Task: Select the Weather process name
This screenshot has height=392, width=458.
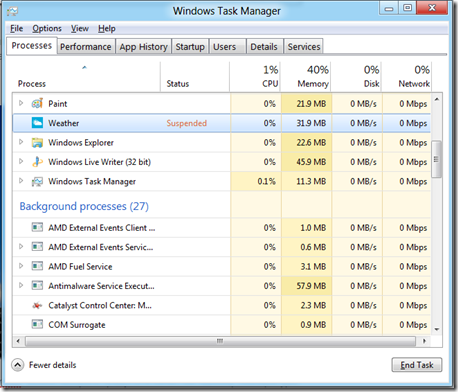Action: (x=64, y=123)
